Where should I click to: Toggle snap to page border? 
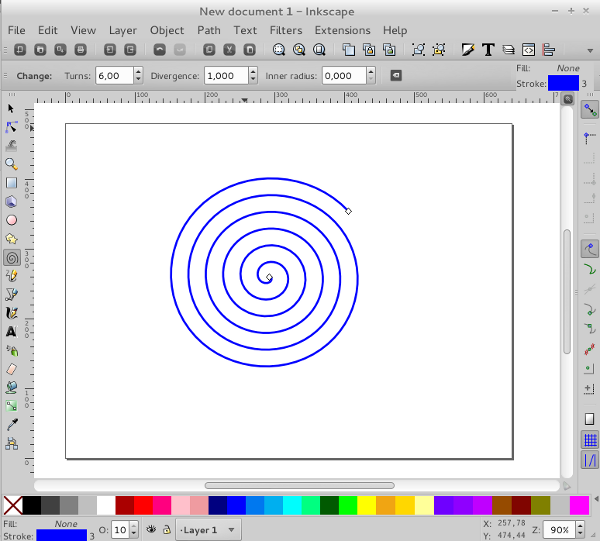[590, 419]
